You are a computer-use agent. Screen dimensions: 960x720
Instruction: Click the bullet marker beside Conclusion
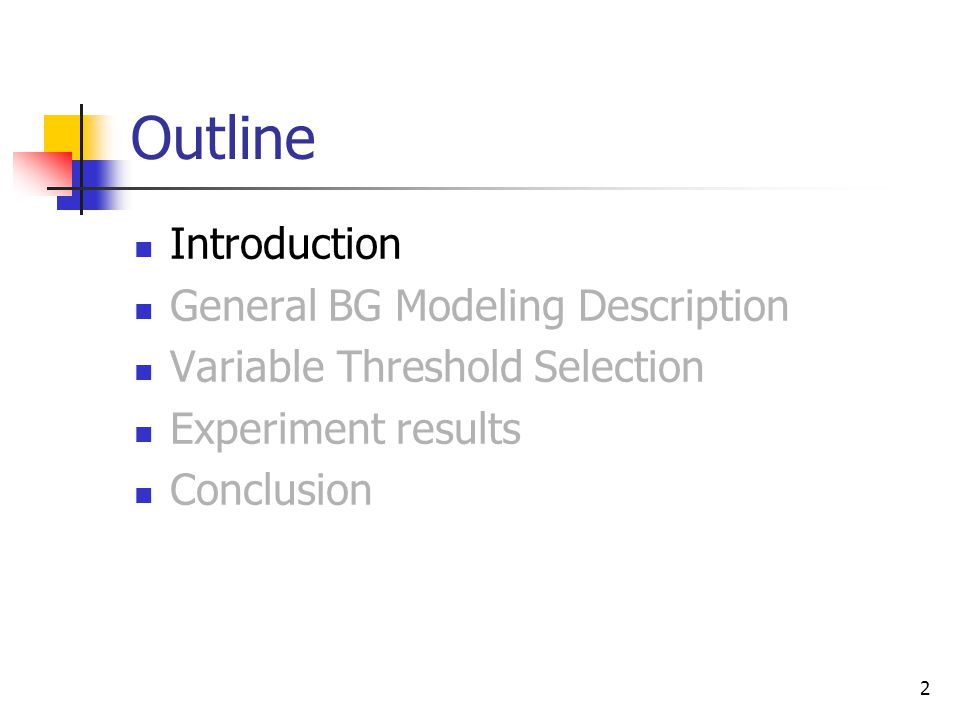pos(143,495)
